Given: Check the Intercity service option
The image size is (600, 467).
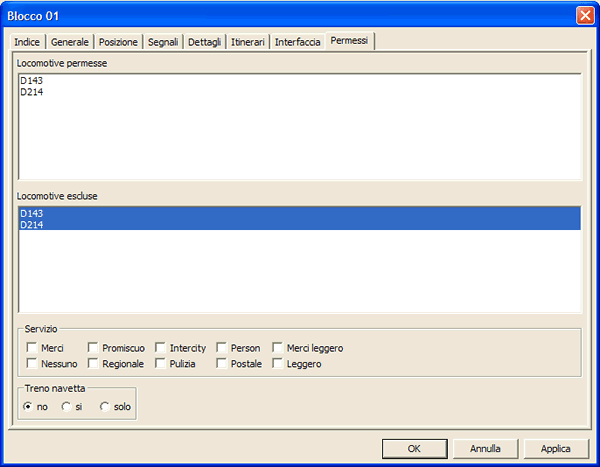Looking at the screenshot, I should tap(161, 348).
